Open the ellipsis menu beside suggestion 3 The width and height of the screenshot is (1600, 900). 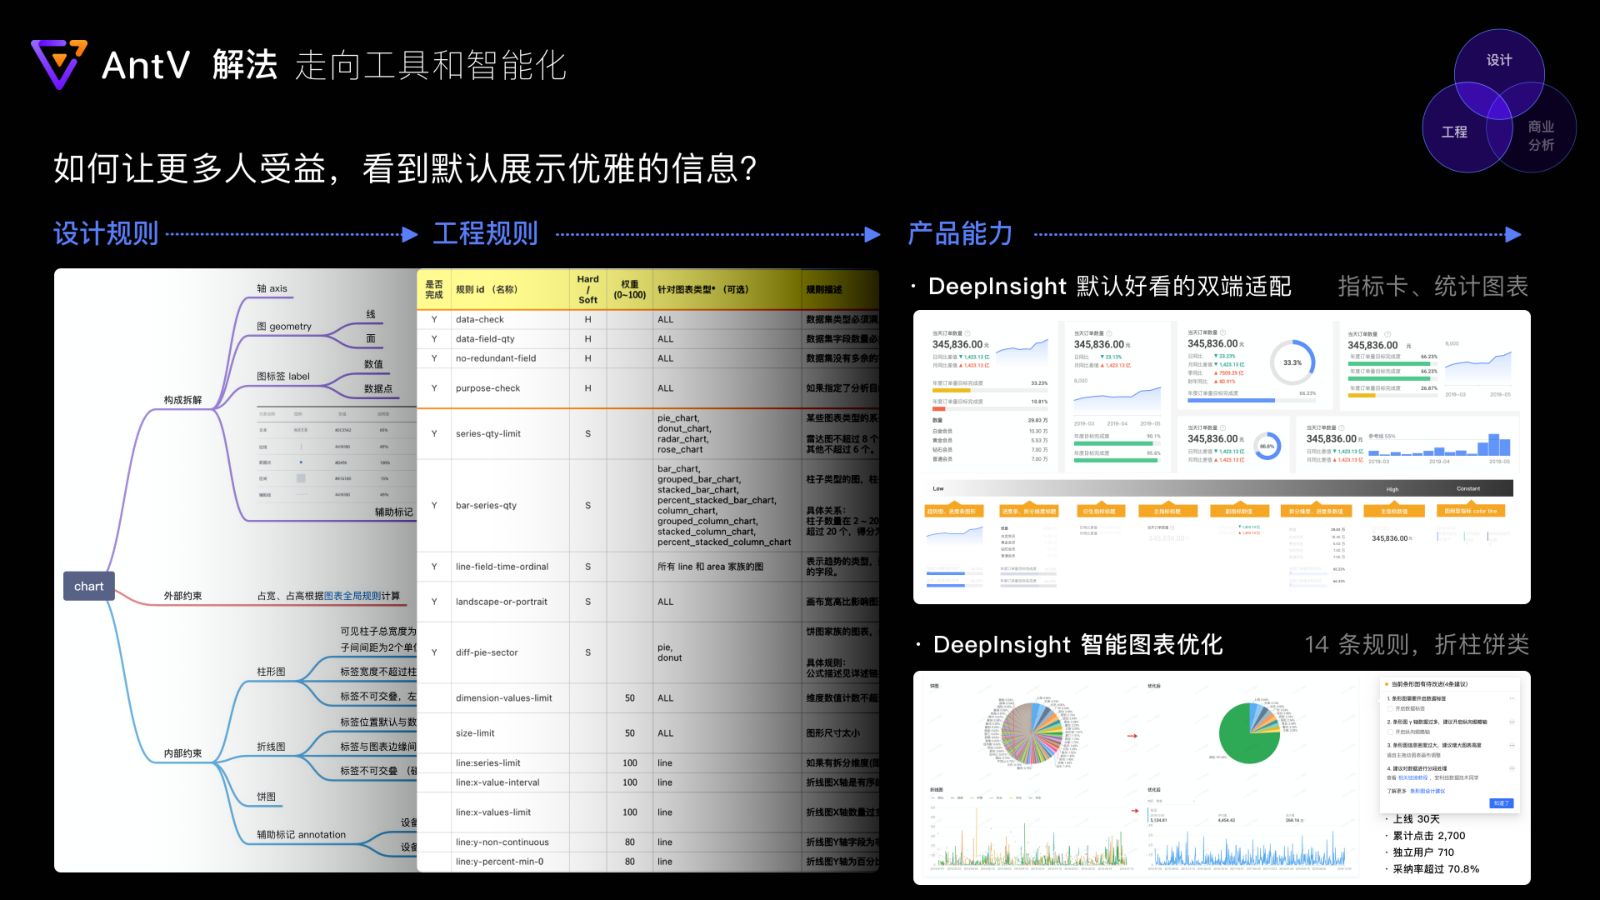click(1511, 745)
